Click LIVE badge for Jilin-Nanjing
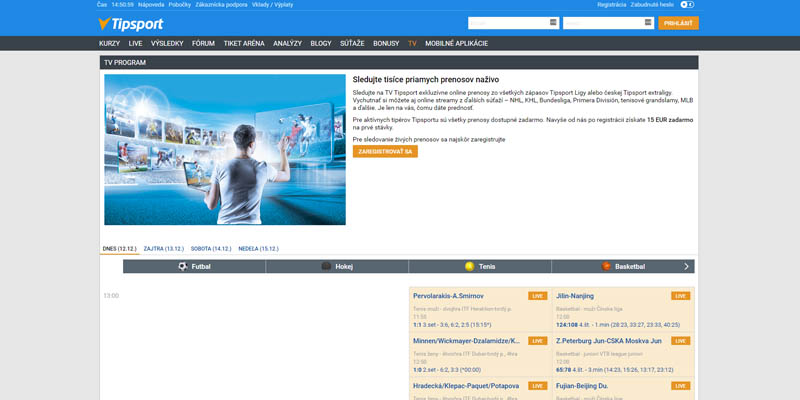Image resolution: width=800 pixels, height=400 pixels. click(681, 296)
